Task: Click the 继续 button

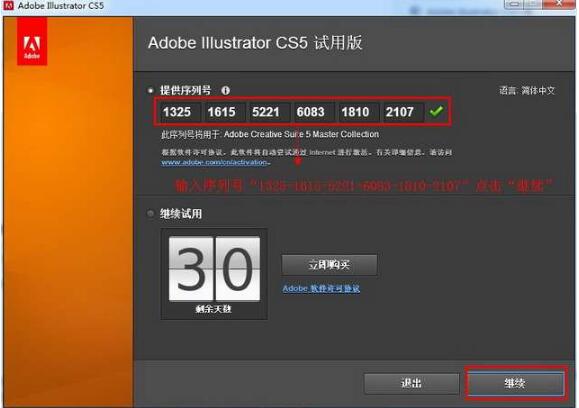Action: [x=515, y=384]
